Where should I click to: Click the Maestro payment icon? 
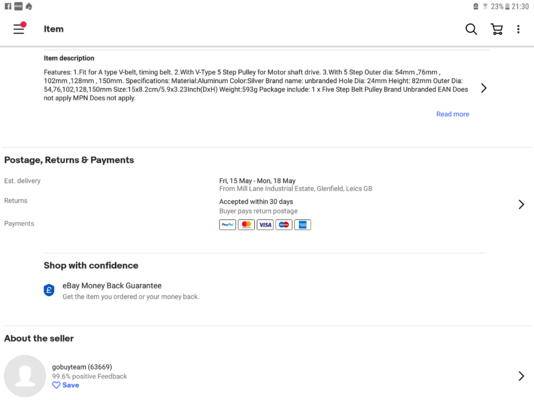point(284,225)
